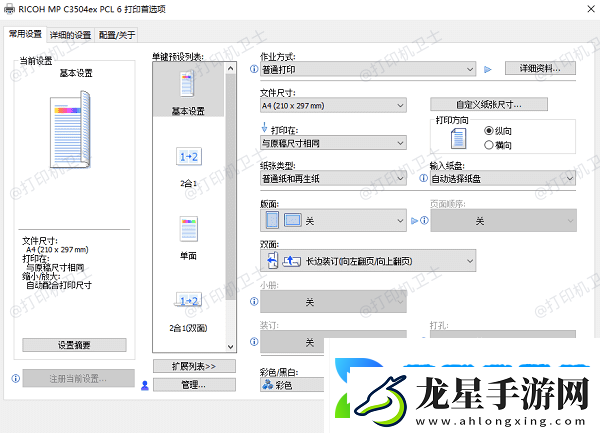Open the 双面 长边装订 dropdown
This screenshot has width=600, height=433.
pos(368,261)
